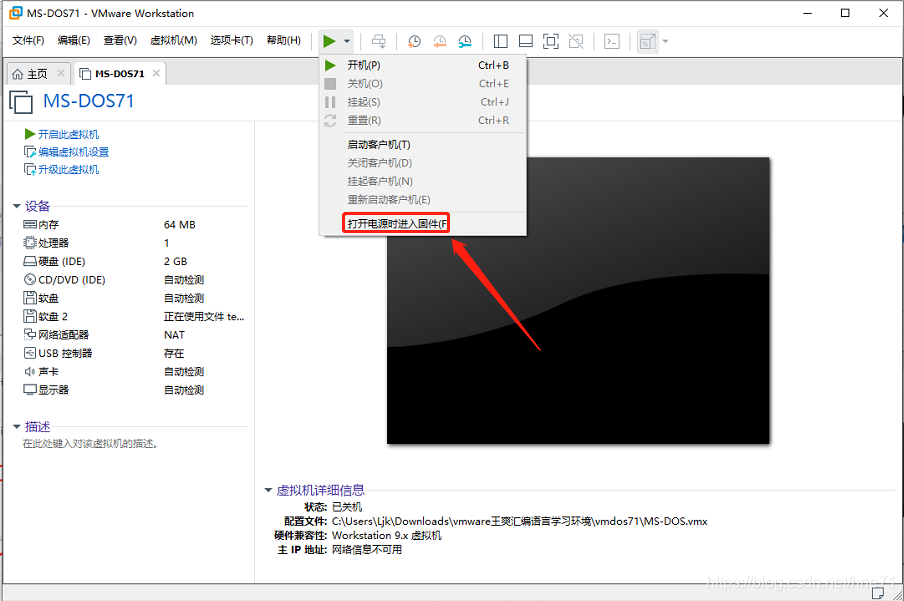Click the 开启此虚拟机 link

tap(68, 134)
